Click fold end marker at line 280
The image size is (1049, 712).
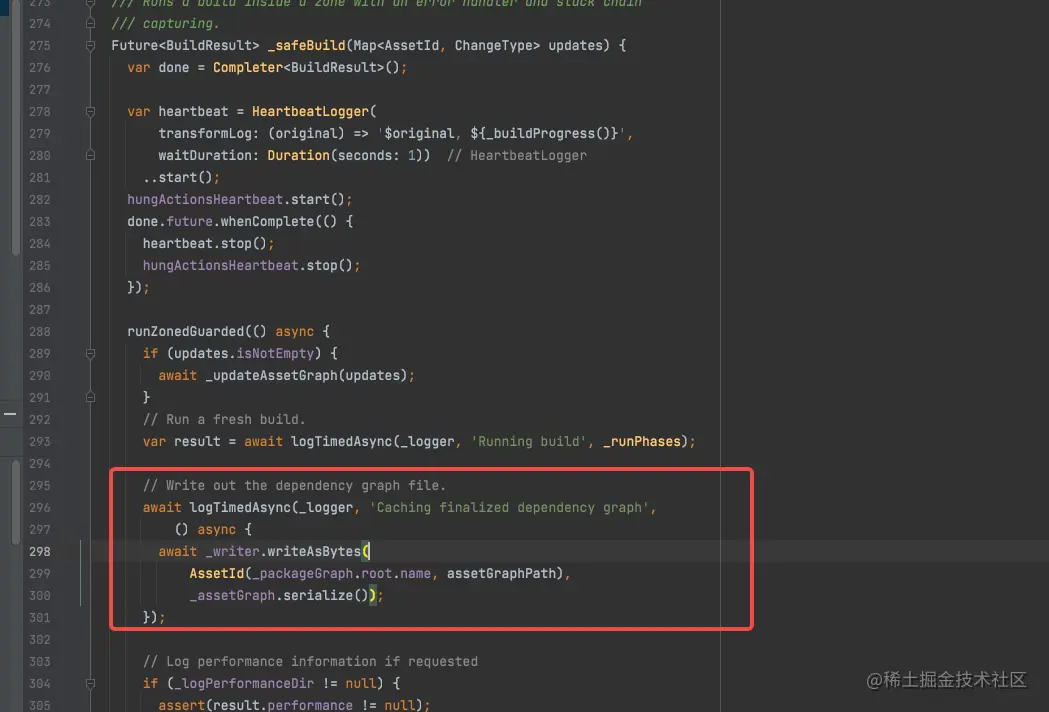click(x=90, y=155)
